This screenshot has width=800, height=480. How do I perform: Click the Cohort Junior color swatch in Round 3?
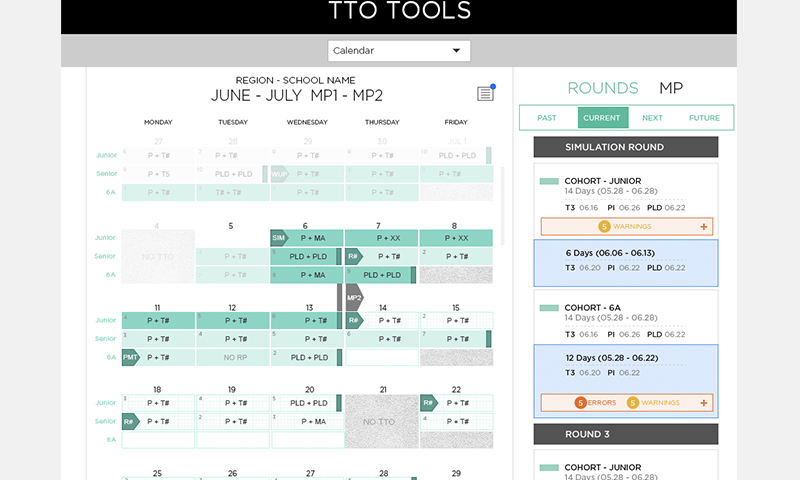coord(549,467)
